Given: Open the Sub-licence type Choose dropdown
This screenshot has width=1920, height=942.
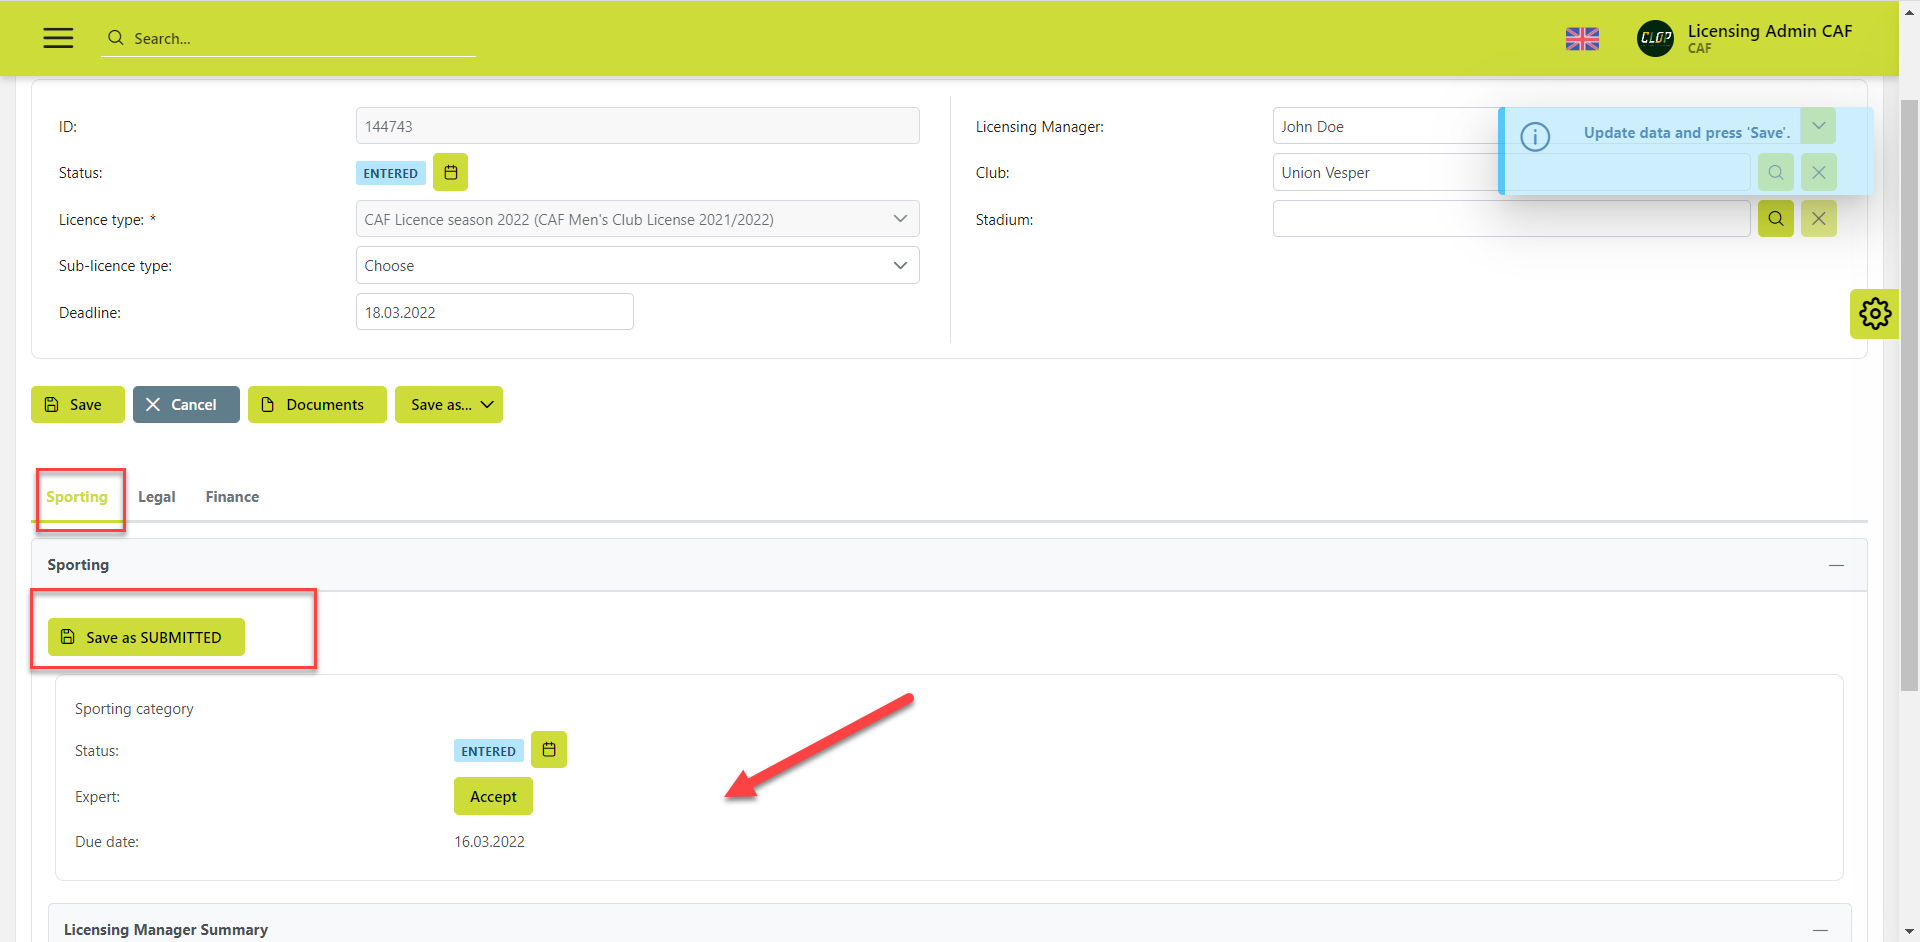Looking at the screenshot, I should click(x=637, y=266).
